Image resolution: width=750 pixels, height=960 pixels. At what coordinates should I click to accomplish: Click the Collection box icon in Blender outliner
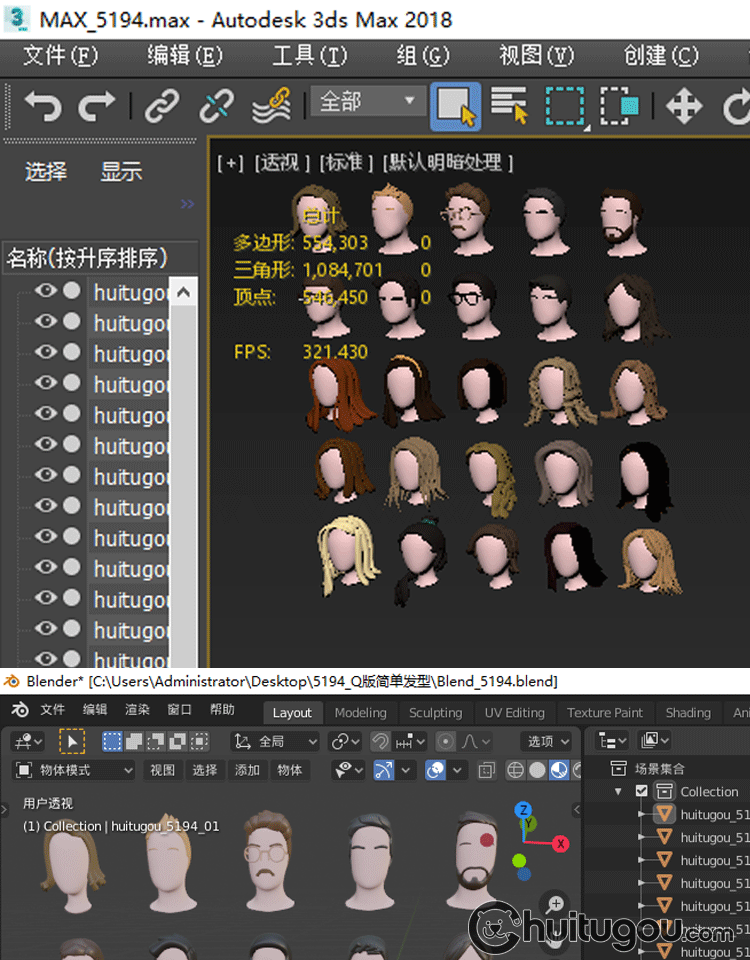tap(664, 792)
